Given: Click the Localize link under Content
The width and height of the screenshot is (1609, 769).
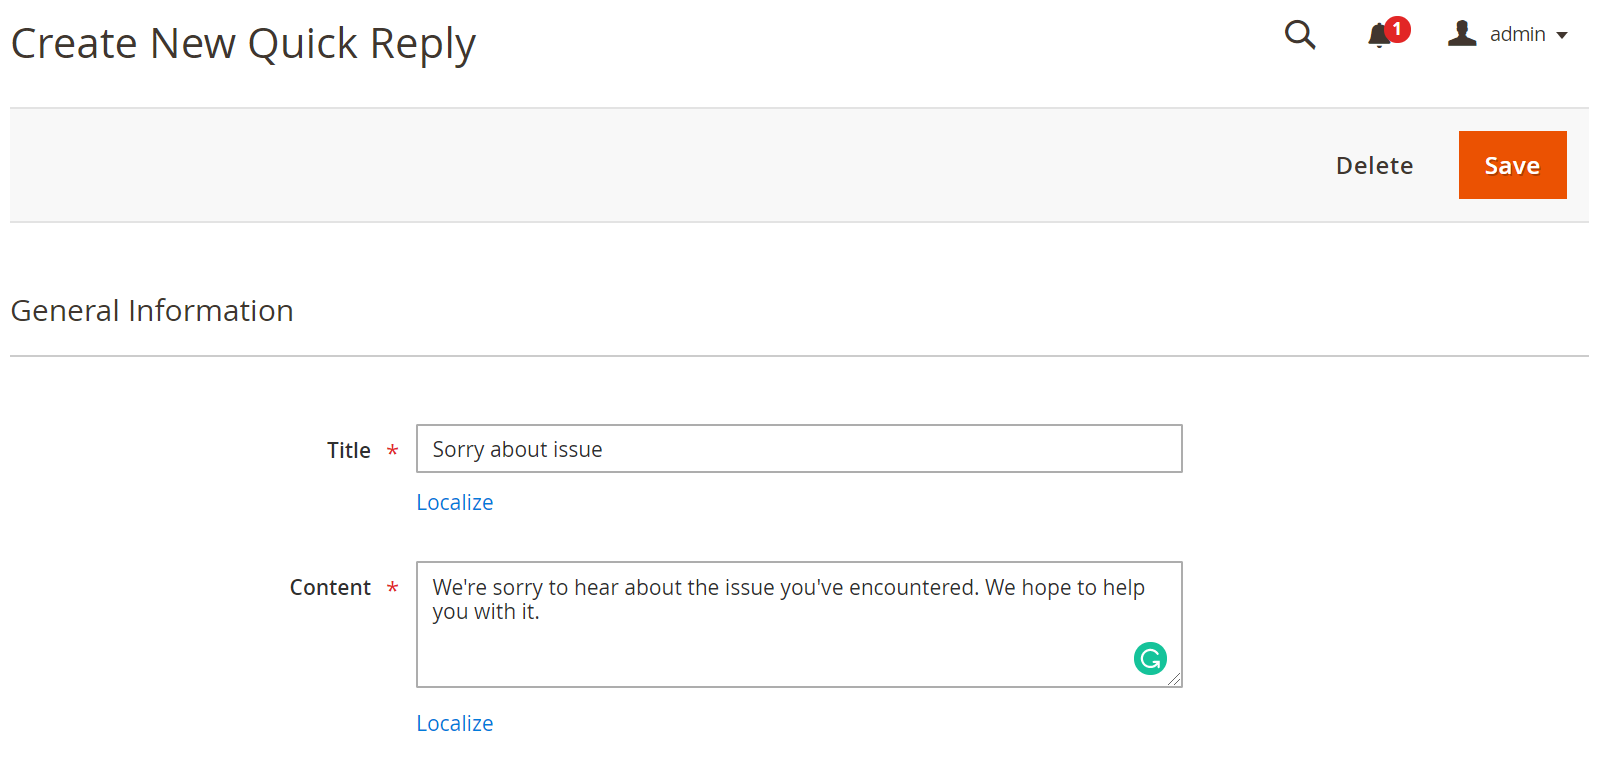Looking at the screenshot, I should [455, 723].
